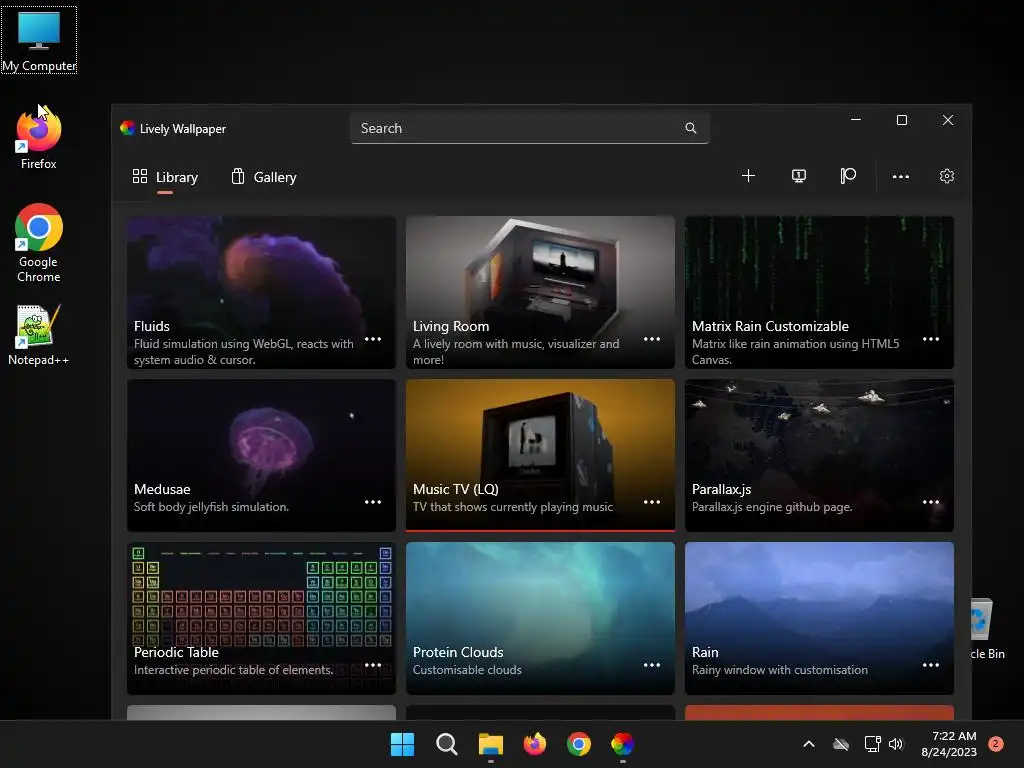Open more options for Protein Clouds wallpaper
Viewport: 1024px width, 768px height.
652,665
